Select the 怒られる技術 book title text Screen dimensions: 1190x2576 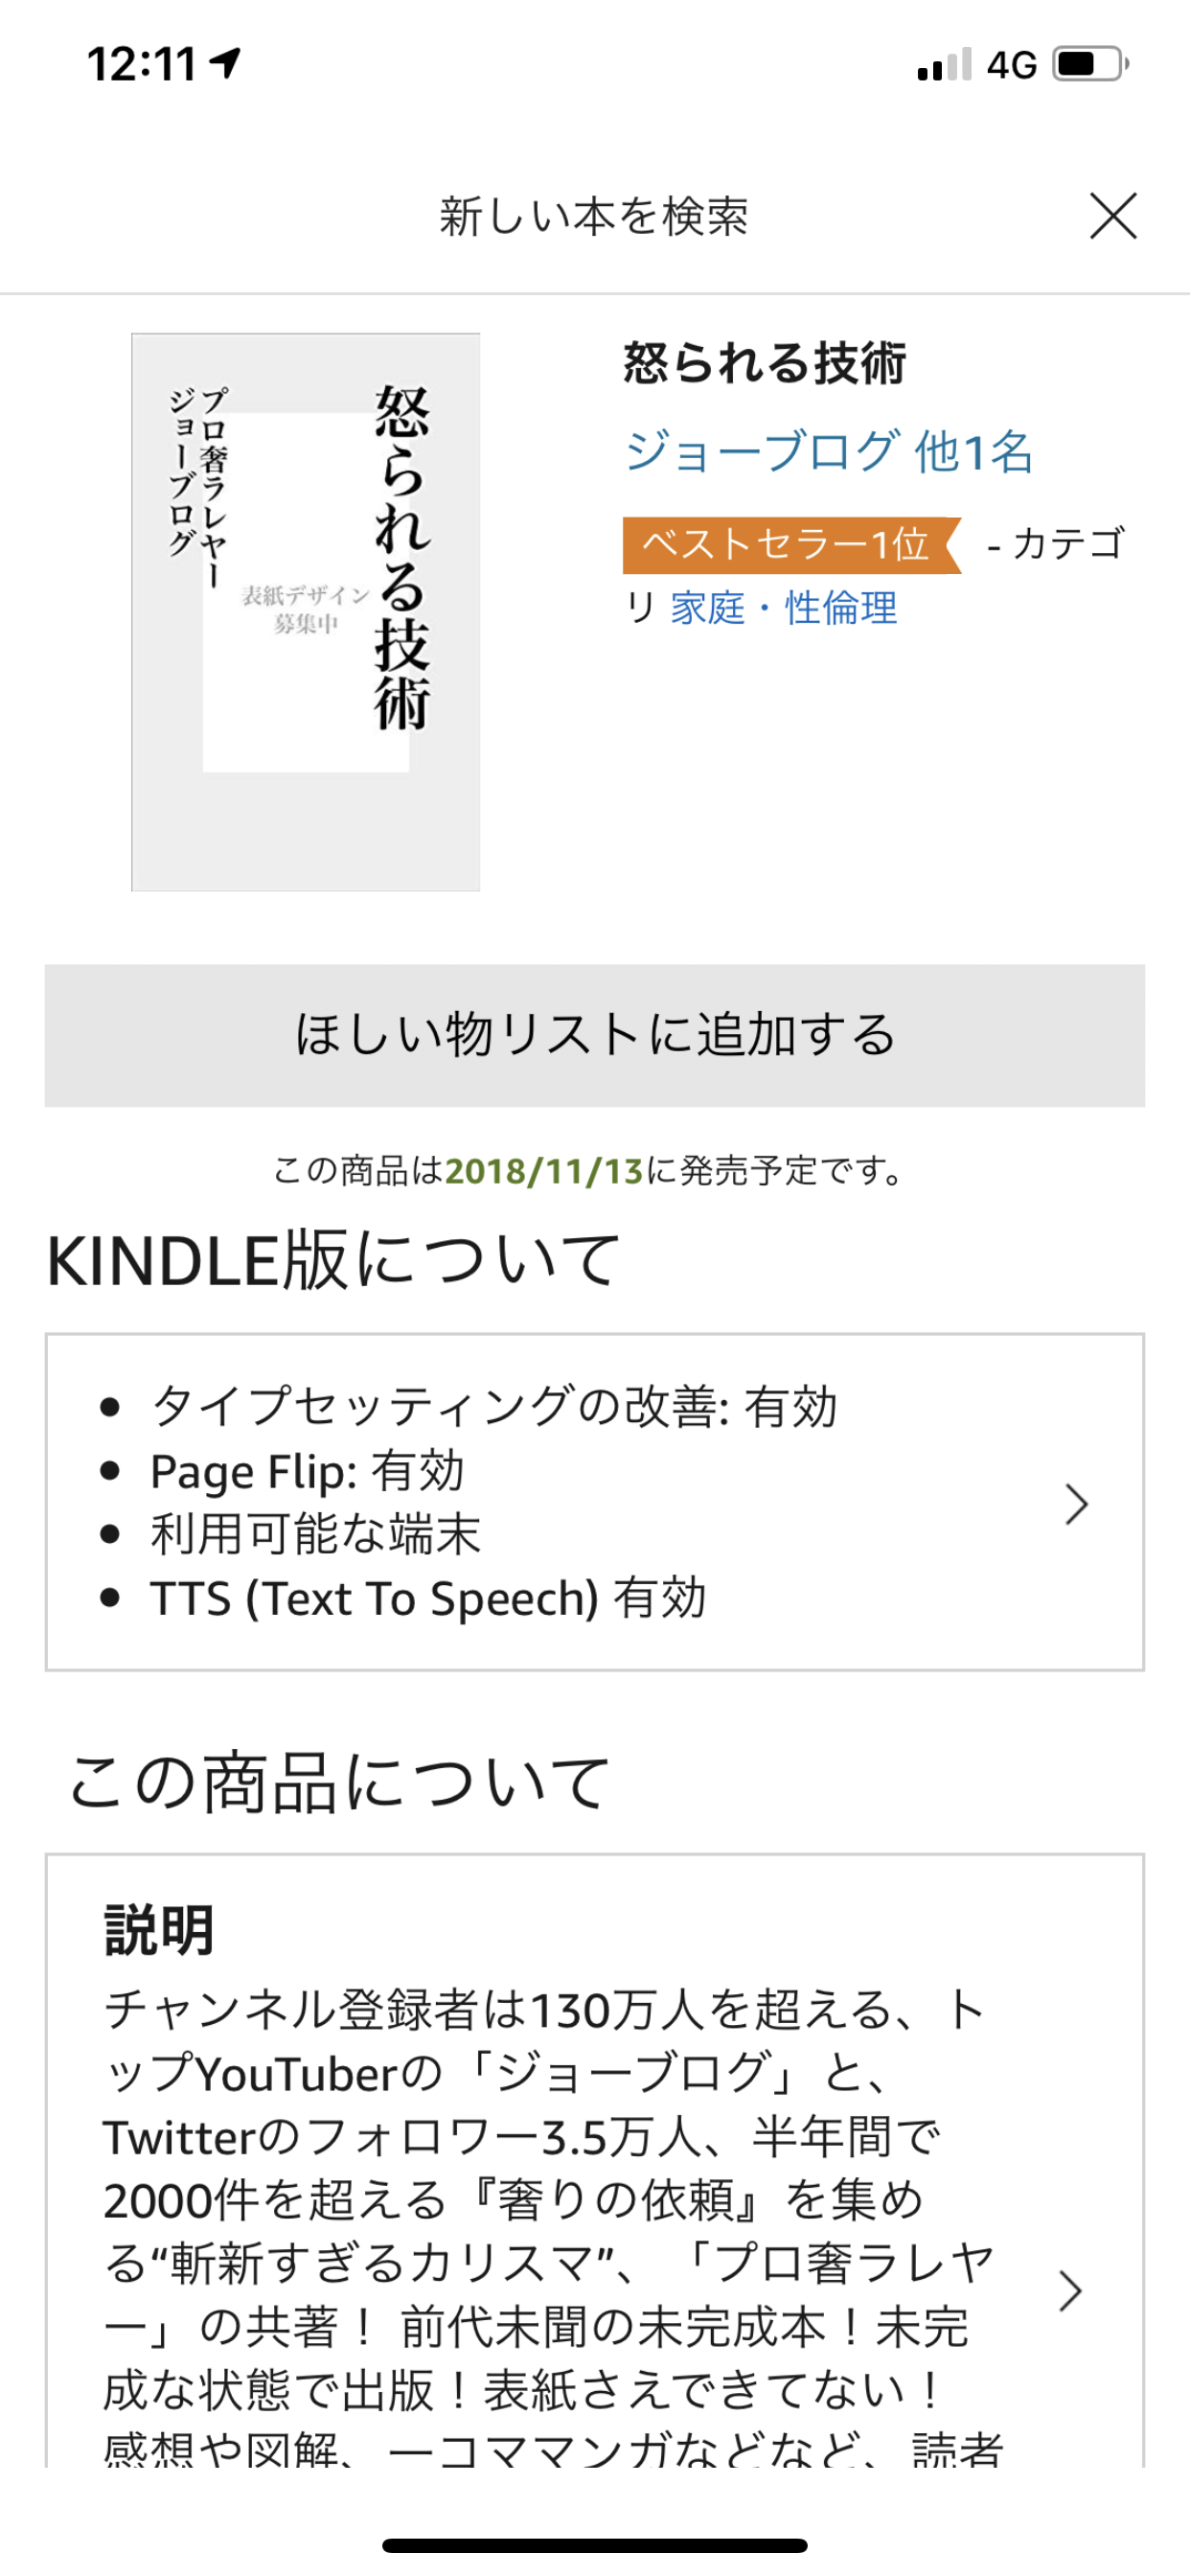[764, 363]
